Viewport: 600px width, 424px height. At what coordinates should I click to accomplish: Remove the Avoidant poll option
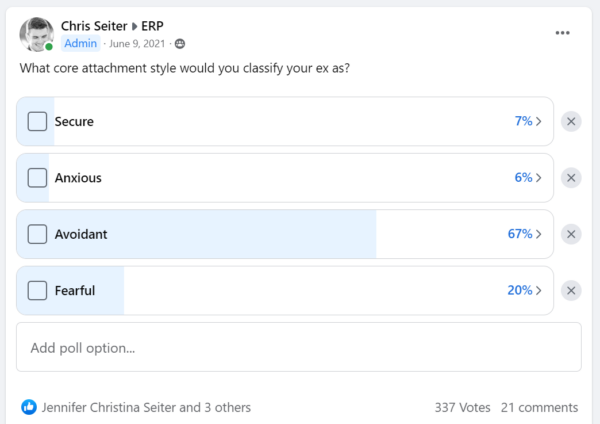[x=571, y=234]
